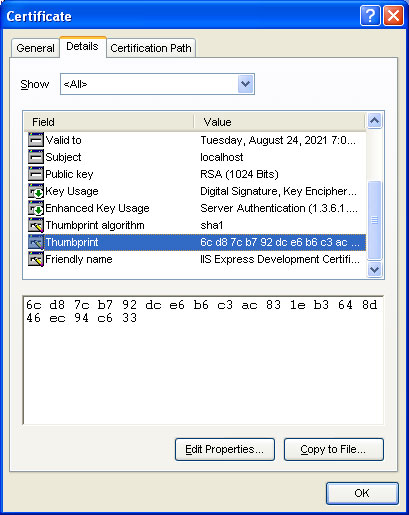
Task: Click the Enhanced Key Usage icon
Action: coord(36,208)
